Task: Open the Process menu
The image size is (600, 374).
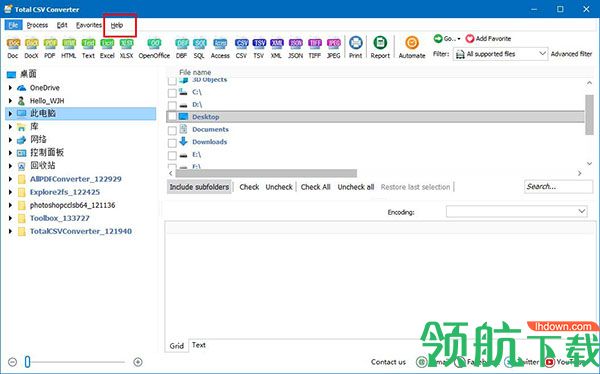Action: (37, 25)
